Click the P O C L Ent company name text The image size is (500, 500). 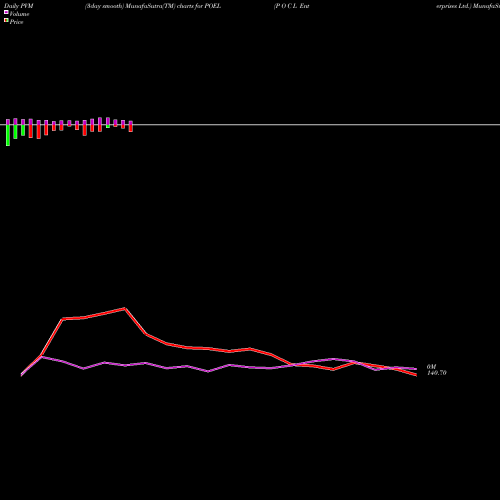(291, 6)
